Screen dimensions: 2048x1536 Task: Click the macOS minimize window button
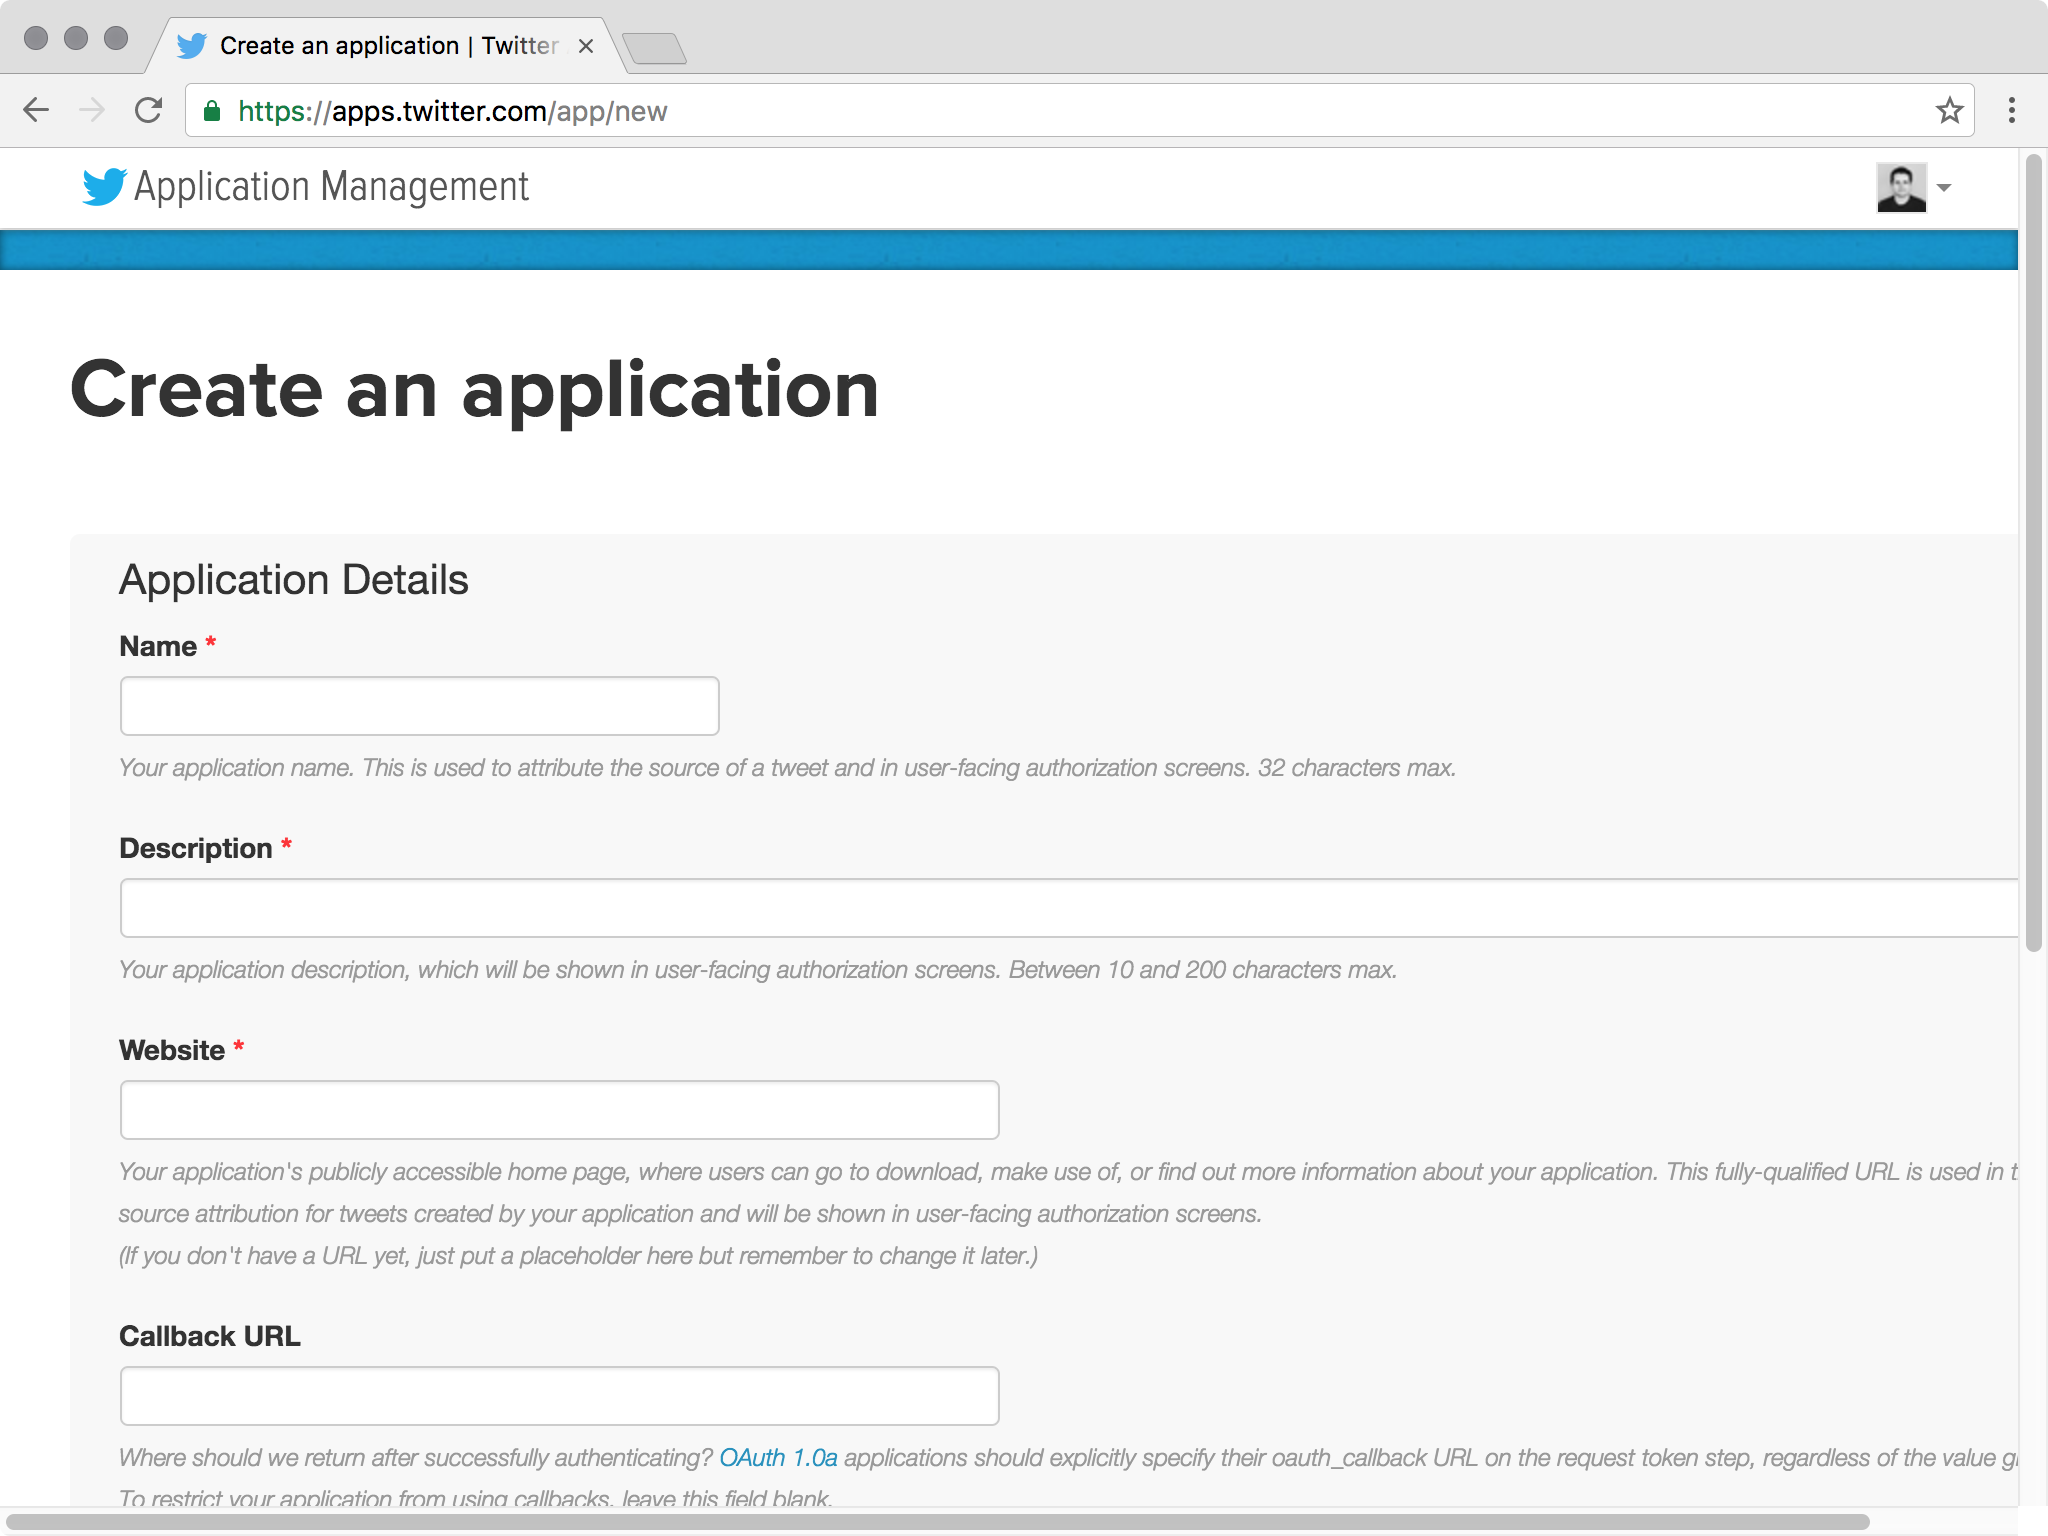pos(76,38)
